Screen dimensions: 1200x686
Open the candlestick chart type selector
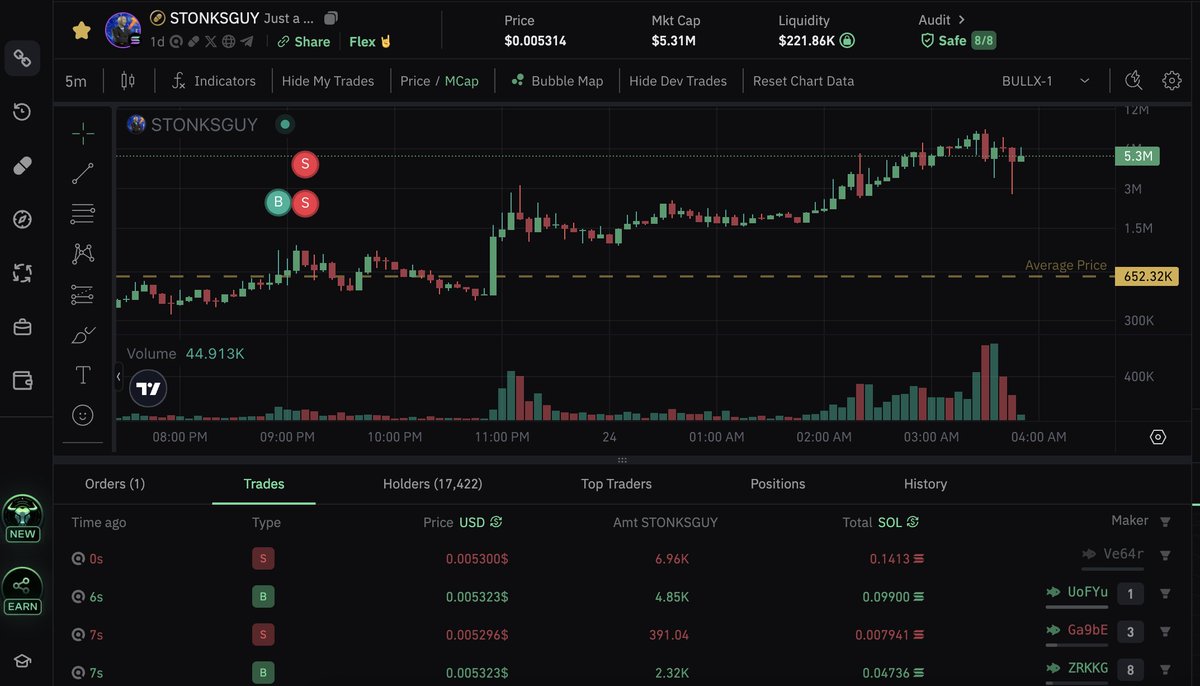click(128, 81)
